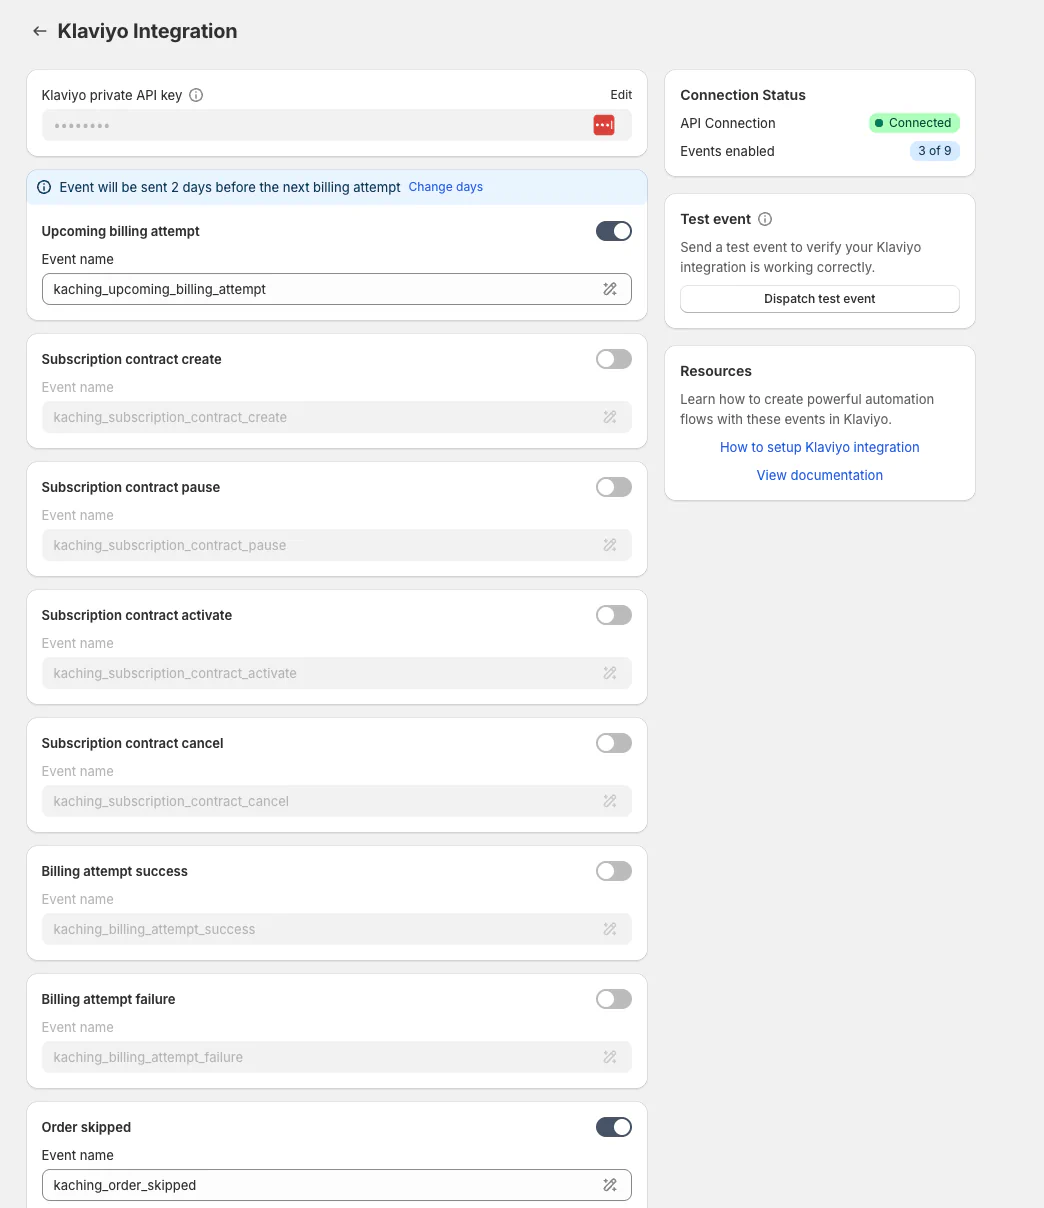Enable the Subscription contract create toggle

614,359
